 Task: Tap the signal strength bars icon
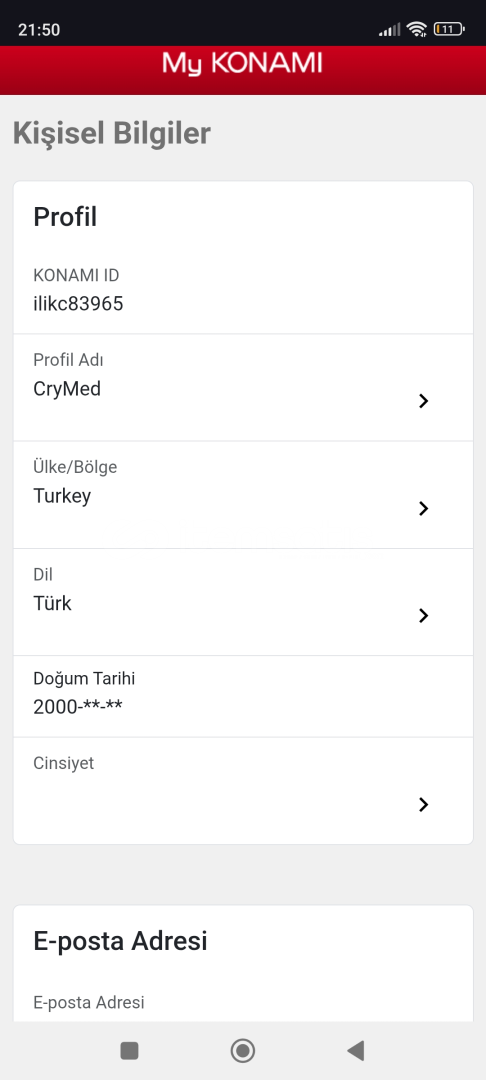pyautogui.click(x=390, y=30)
